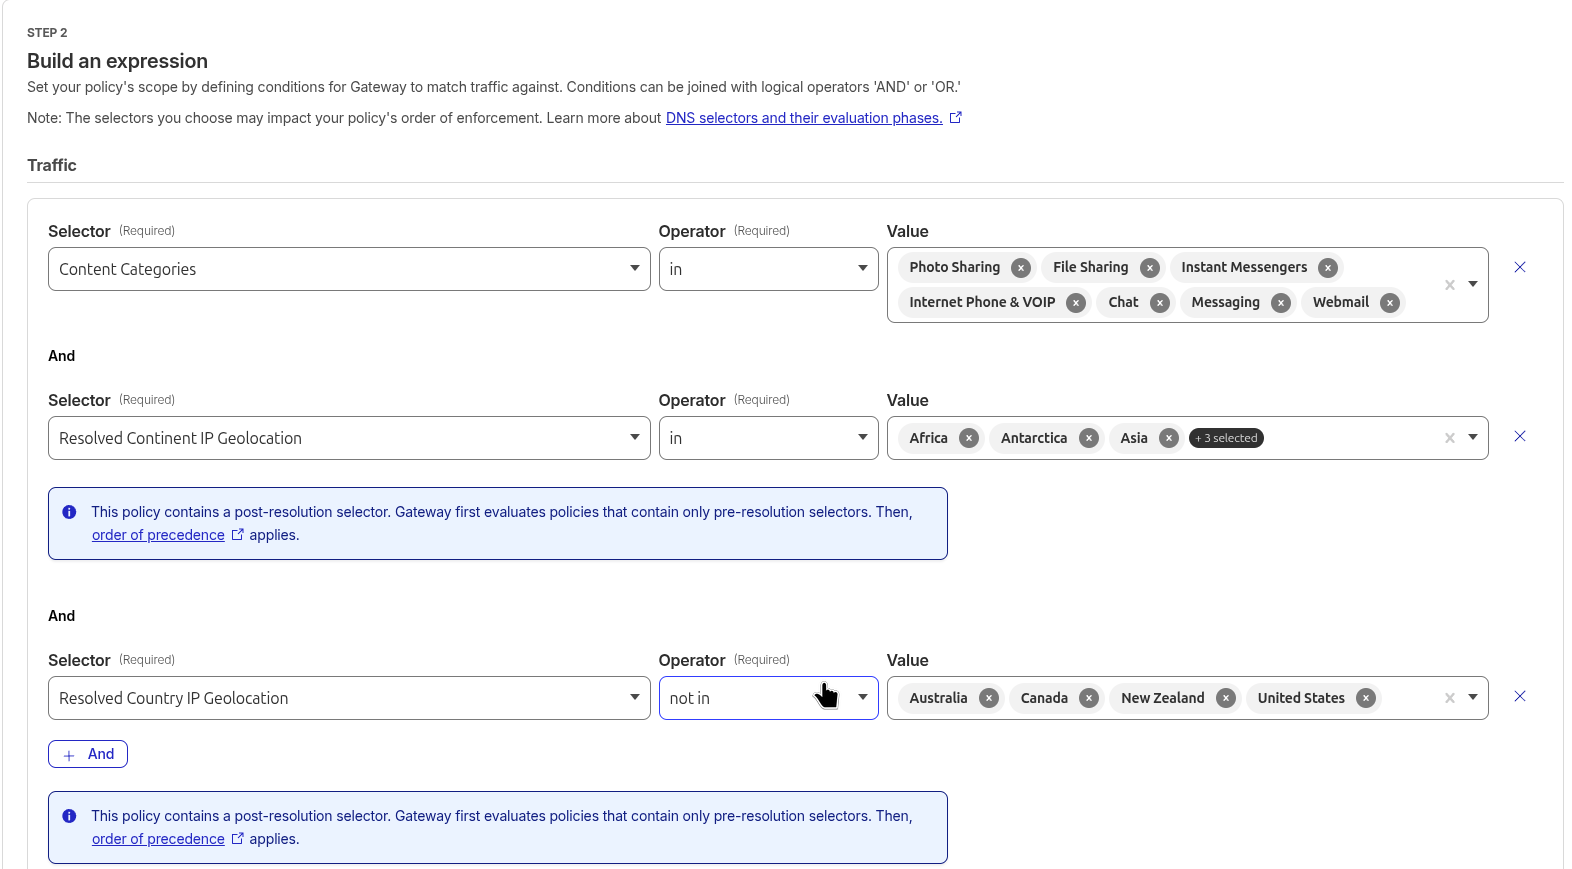Delete the Resolved Country IP Geolocation row
This screenshot has height=869, width=1572.
[x=1520, y=696]
